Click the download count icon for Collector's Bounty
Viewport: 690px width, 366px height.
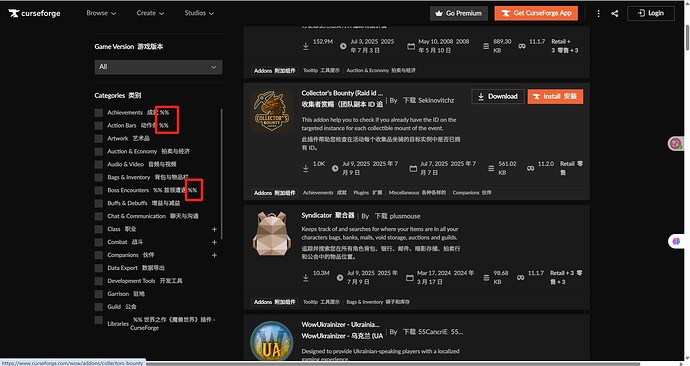coord(305,168)
